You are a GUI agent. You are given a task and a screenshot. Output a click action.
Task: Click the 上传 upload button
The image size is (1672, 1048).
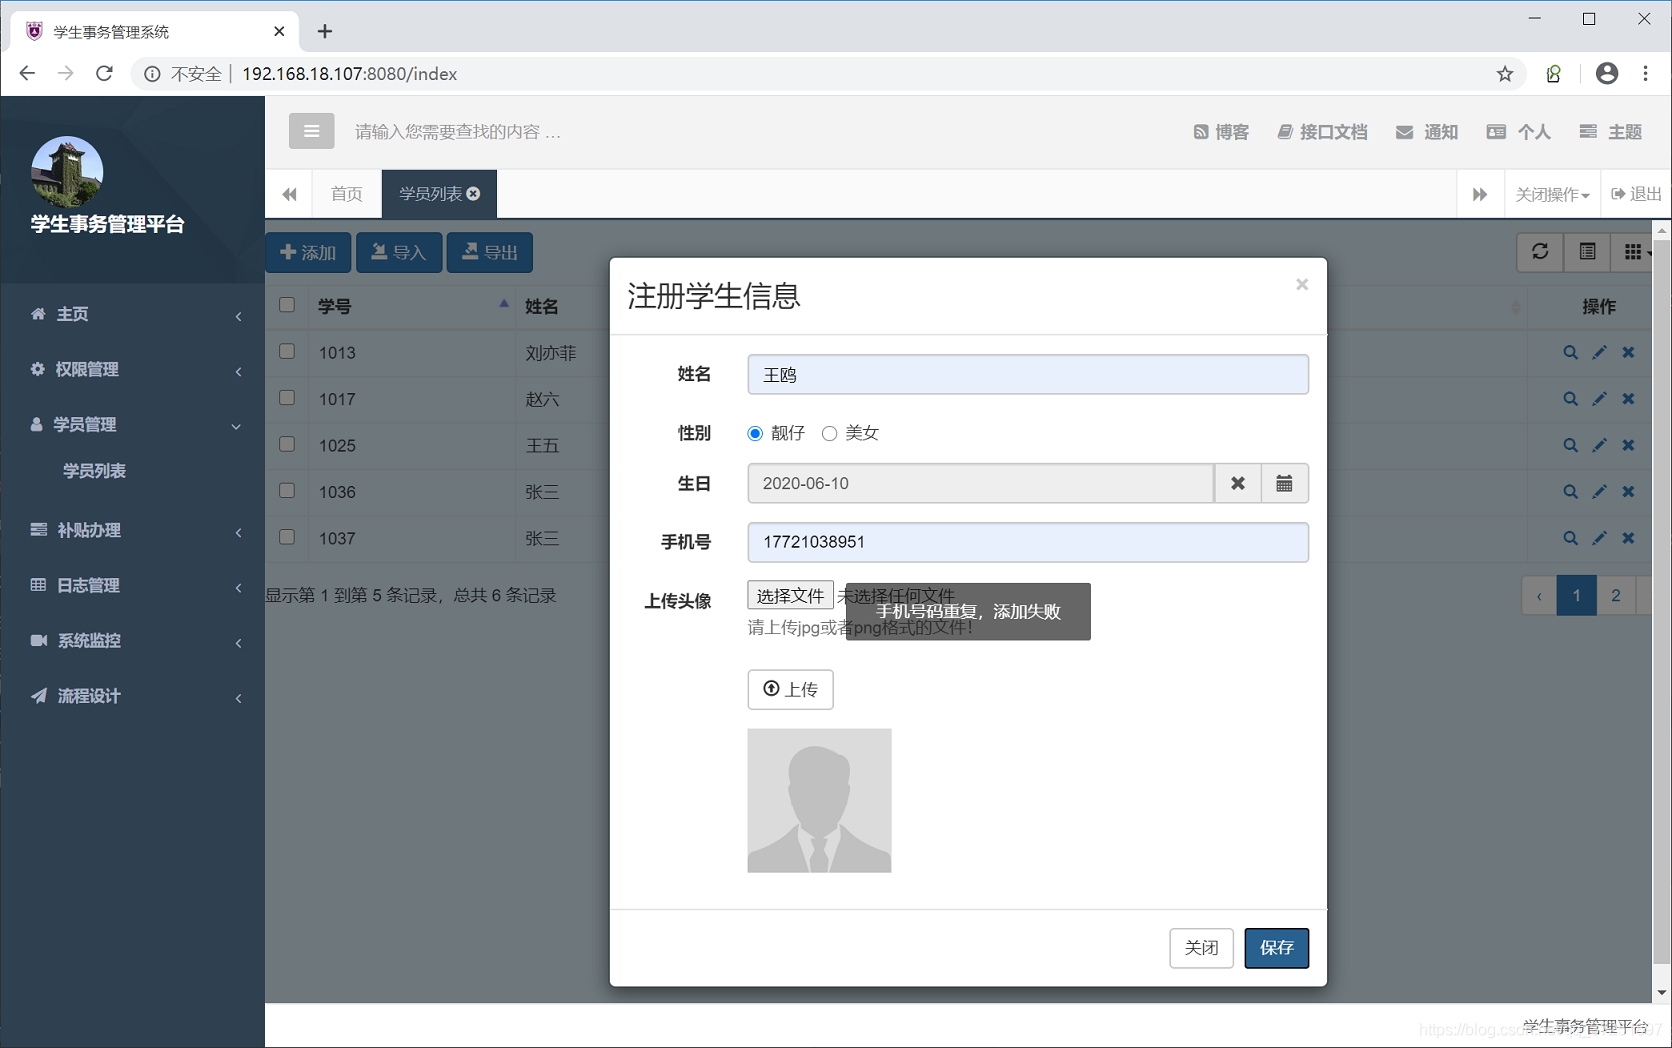pos(790,689)
